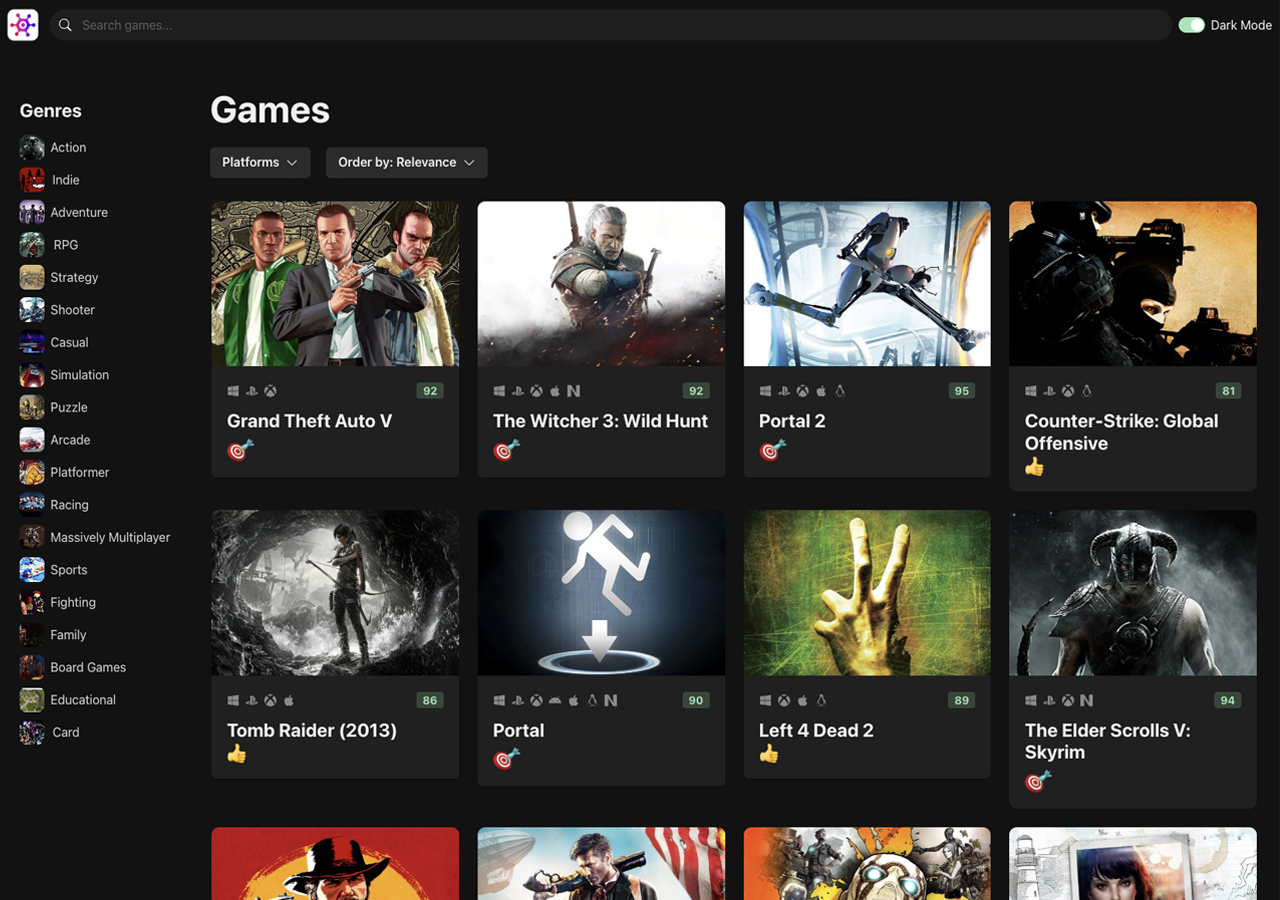Open the site logo in the top-left corner
The image size is (1280, 900).
[x=22, y=24]
